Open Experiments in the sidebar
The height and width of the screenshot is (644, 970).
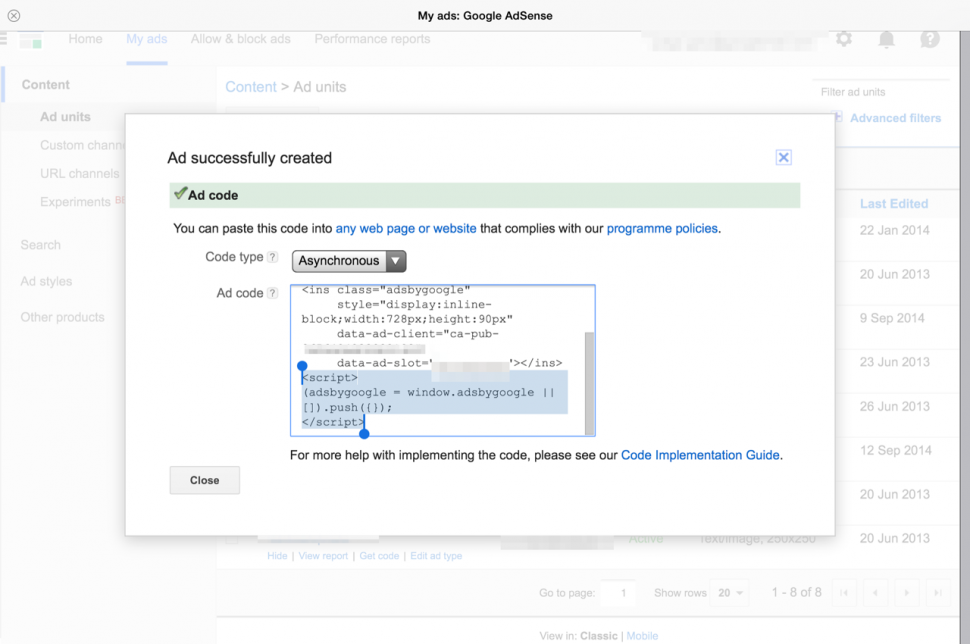point(75,202)
